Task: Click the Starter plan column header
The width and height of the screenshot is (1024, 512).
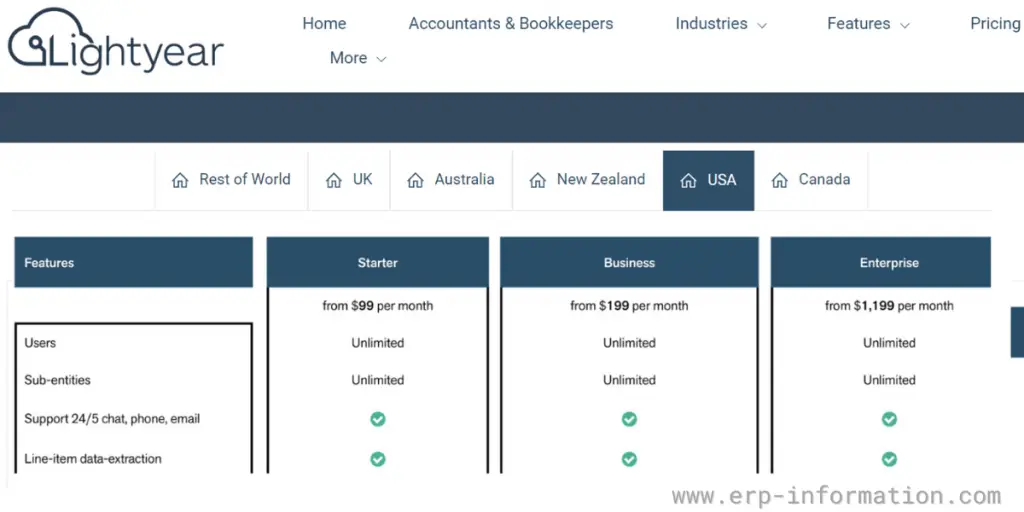Action: pyautogui.click(x=377, y=263)
